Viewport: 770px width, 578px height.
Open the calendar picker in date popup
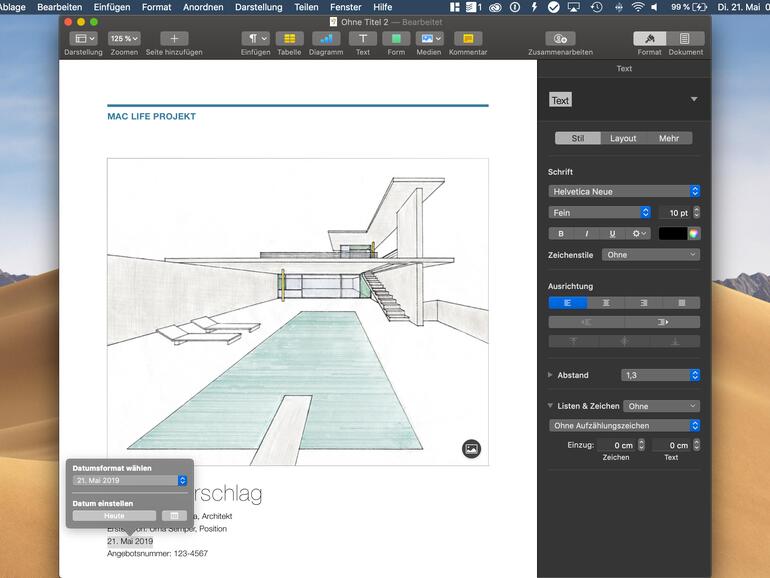click(174, 515)
